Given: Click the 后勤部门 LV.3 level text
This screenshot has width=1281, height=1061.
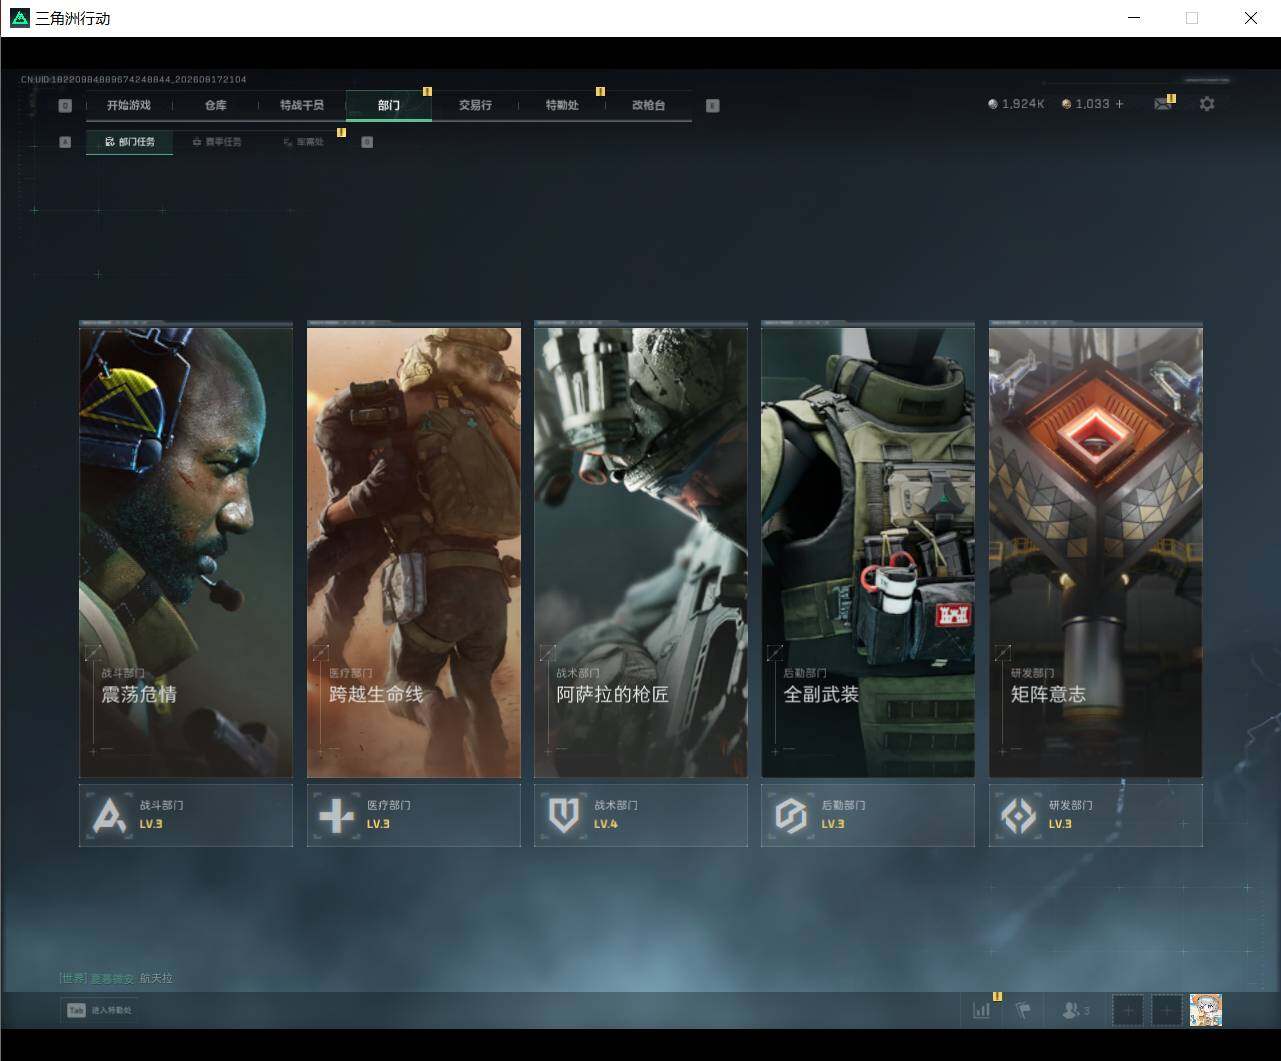Looking at the screenshot, I should tap(833, 824).
